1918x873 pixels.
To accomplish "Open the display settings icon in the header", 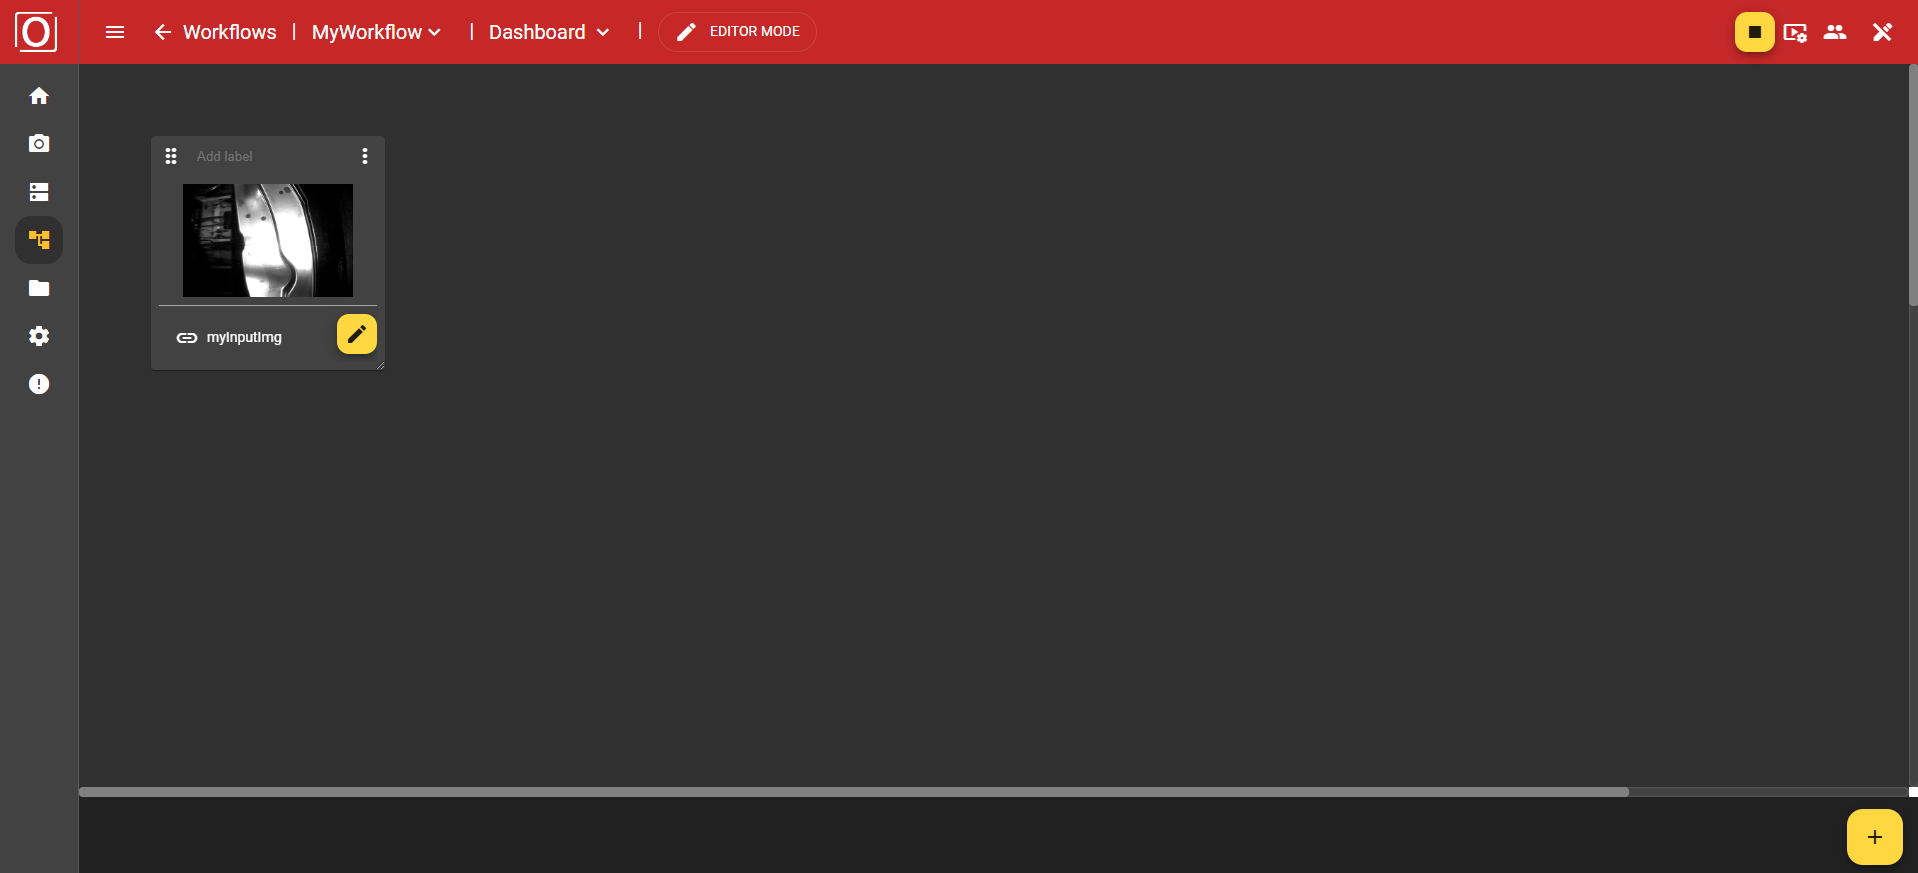I will click(x=1795, y=32).
